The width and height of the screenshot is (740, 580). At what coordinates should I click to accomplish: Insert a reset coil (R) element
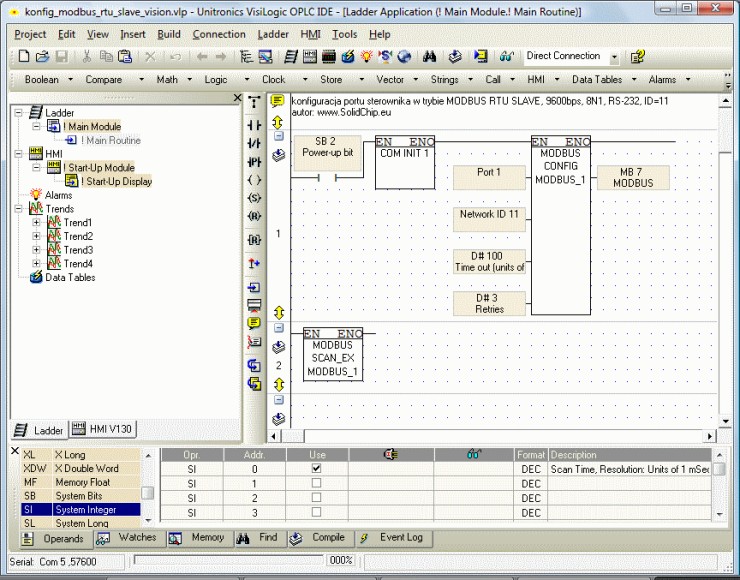pos(254,216)
